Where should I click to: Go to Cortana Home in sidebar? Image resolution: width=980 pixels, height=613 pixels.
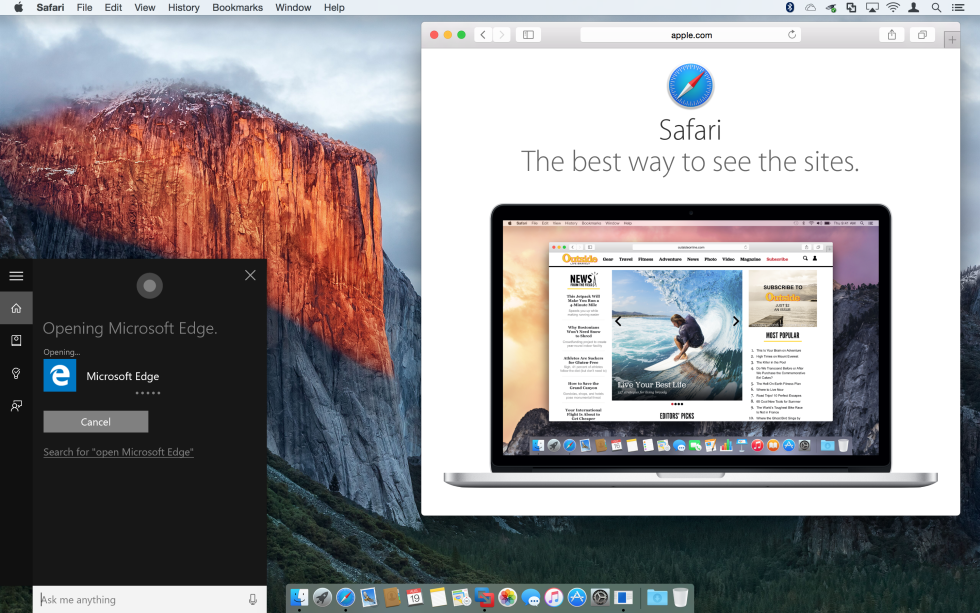tap(16, 308)
